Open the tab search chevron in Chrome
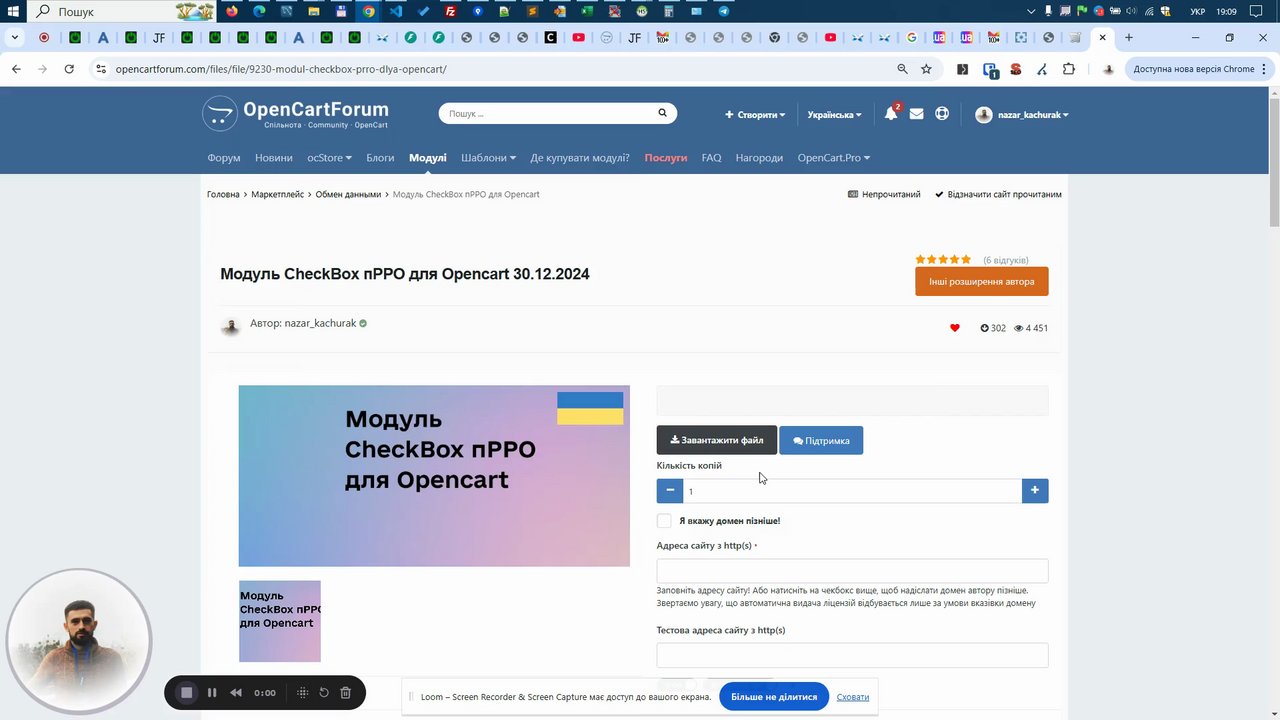The image size is (1280, 720). (x=14, y=38)
